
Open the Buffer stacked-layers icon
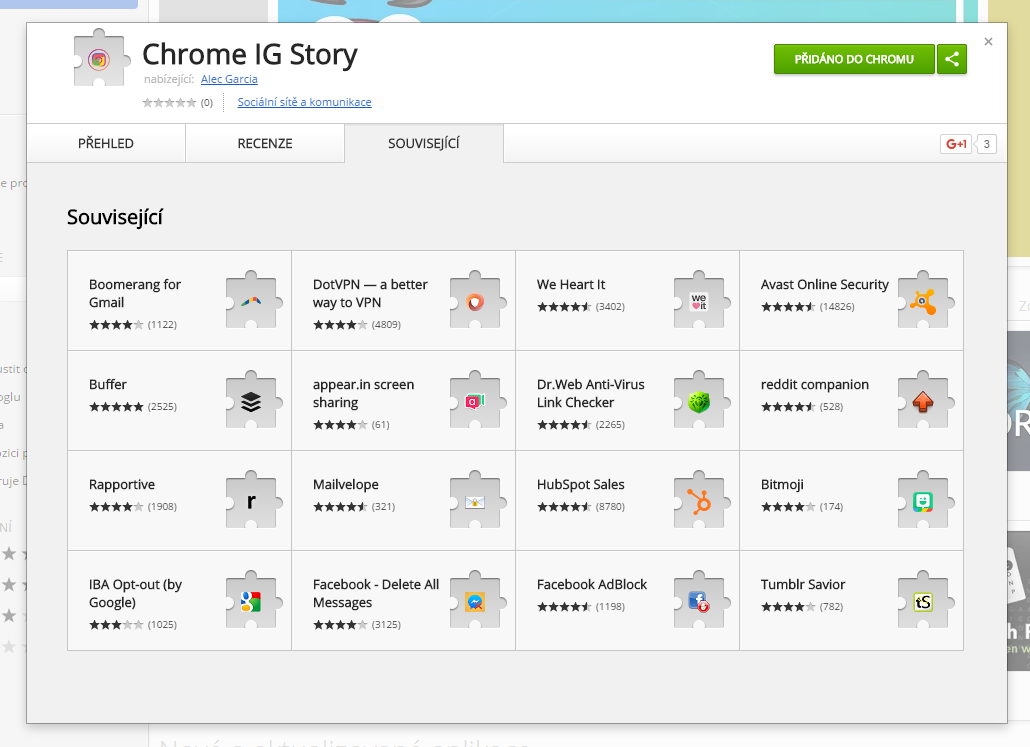(x=254, y=399)
